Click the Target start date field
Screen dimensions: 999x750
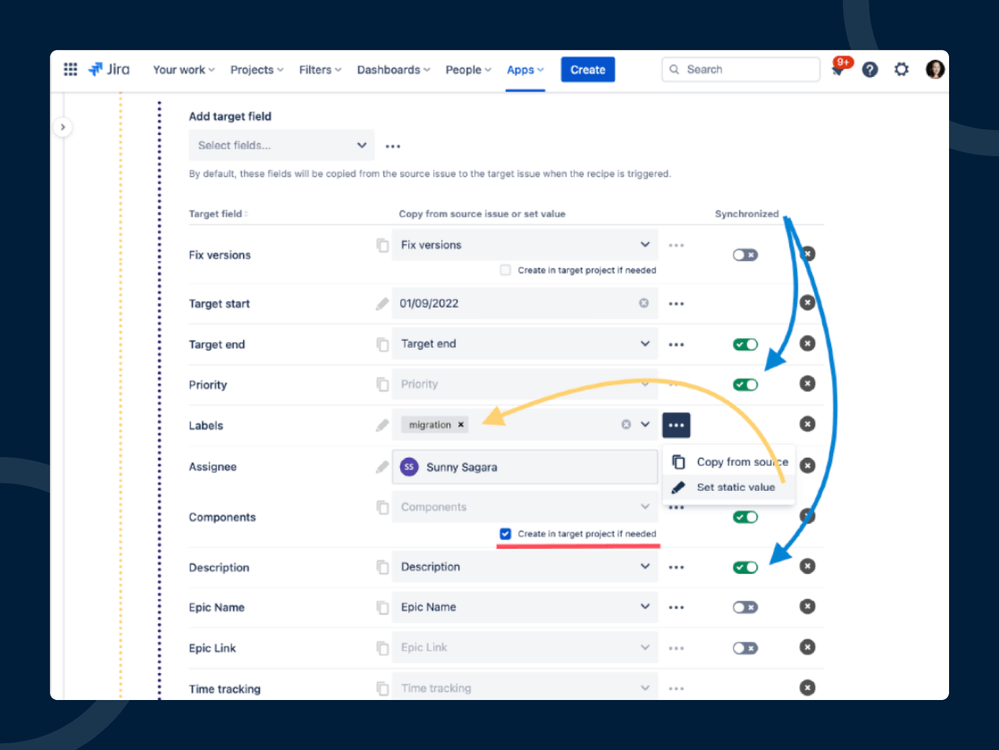point(524,303)
